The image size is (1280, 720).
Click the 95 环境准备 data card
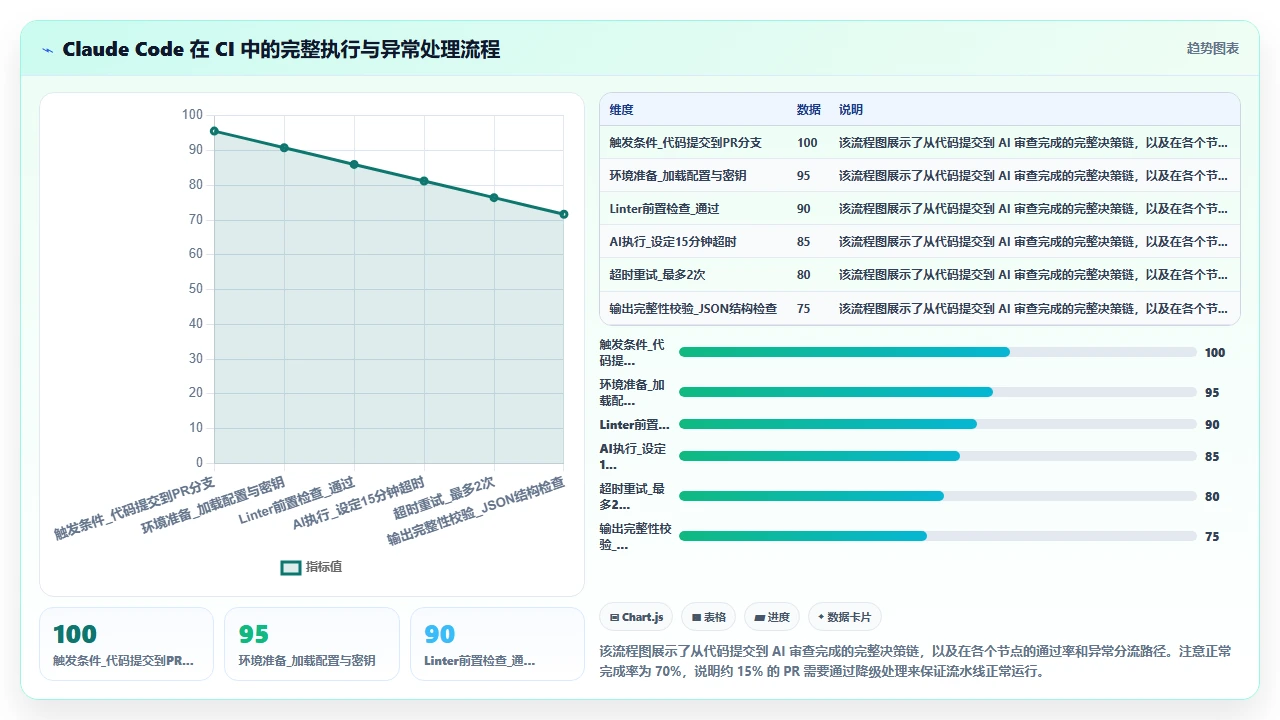click(x=312, y=644)
